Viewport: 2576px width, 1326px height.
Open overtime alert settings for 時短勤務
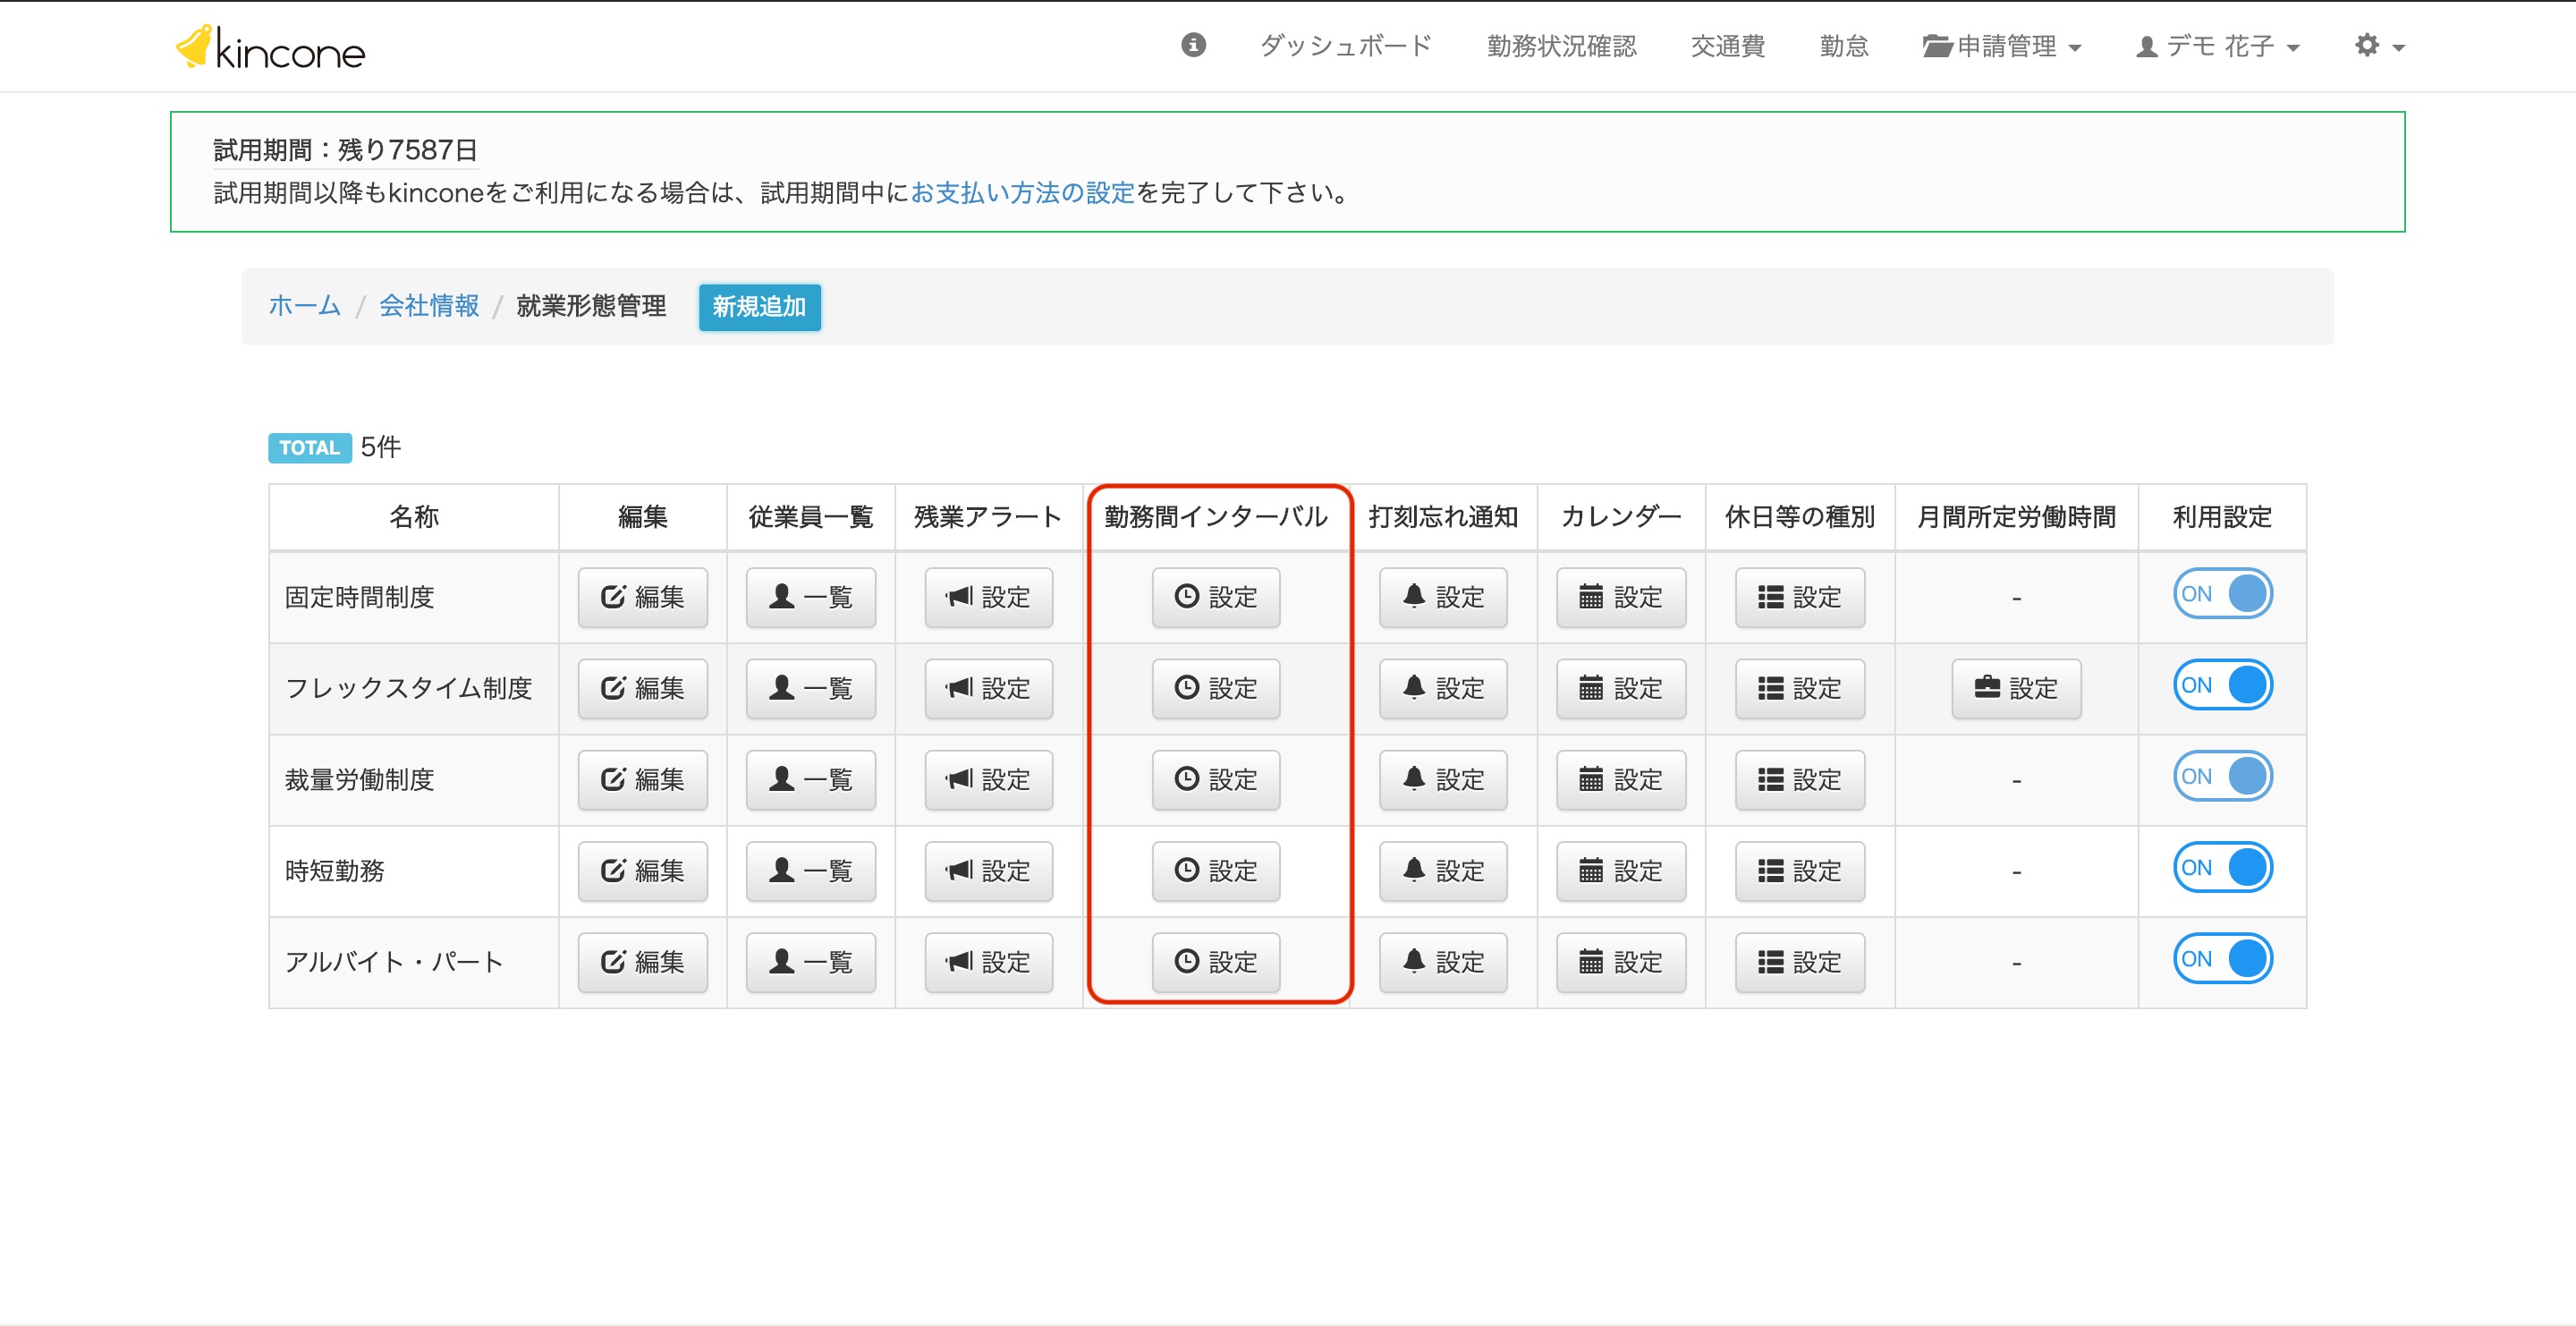click(988, 871)
